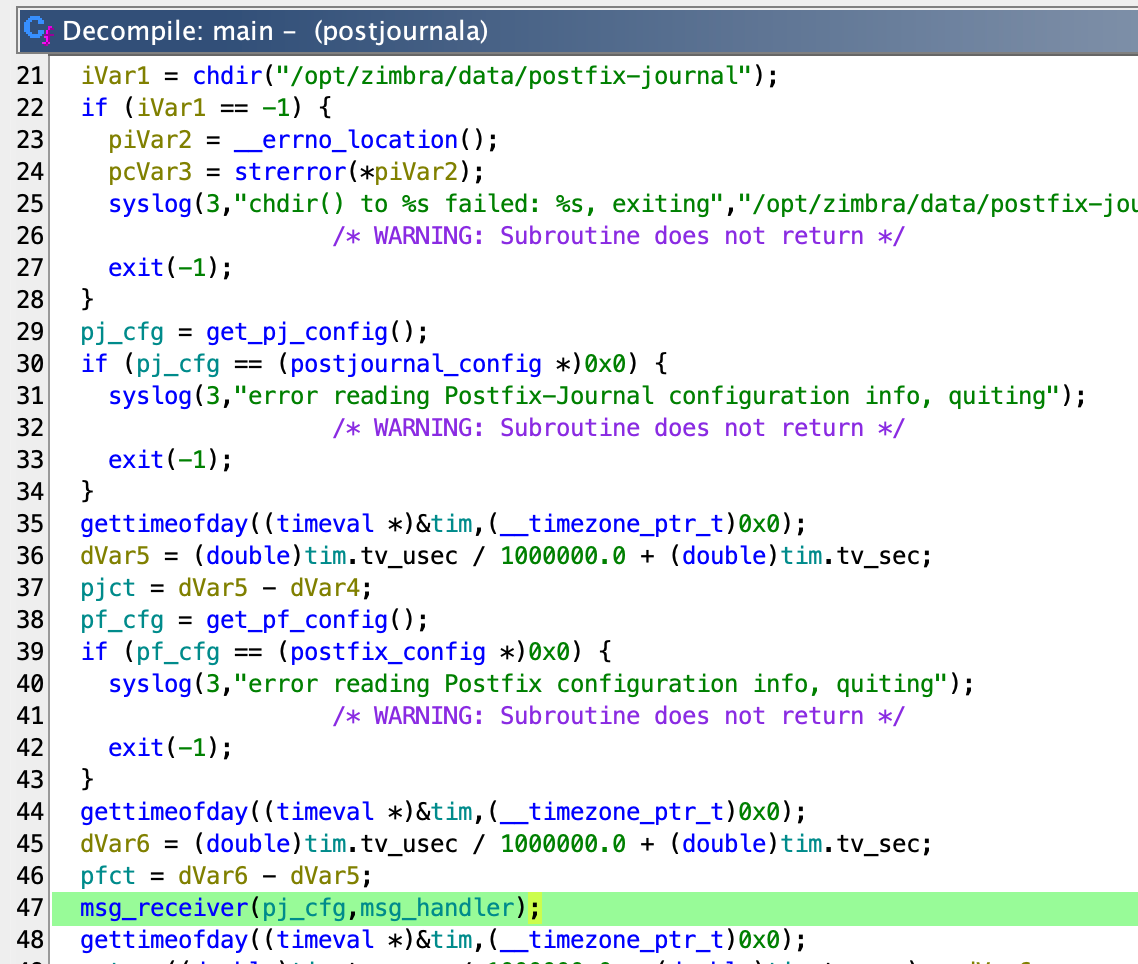Click msg_receiver function on highlighted line 47

point(164,907)
